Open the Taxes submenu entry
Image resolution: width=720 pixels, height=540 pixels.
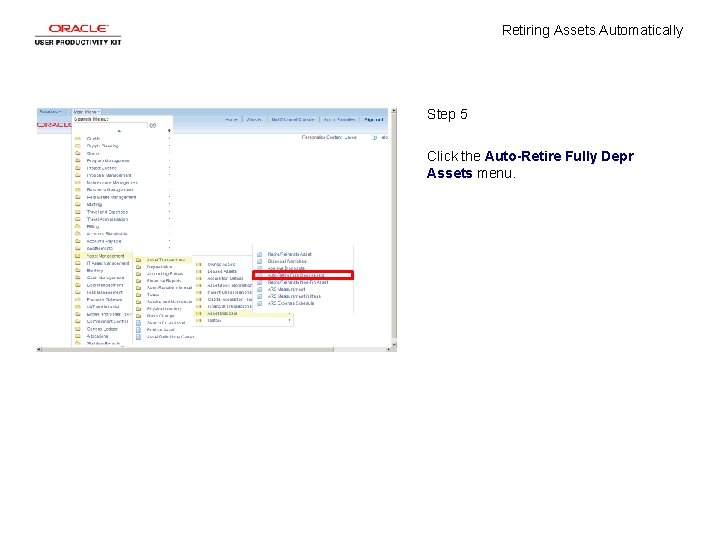tap(153, 295)
